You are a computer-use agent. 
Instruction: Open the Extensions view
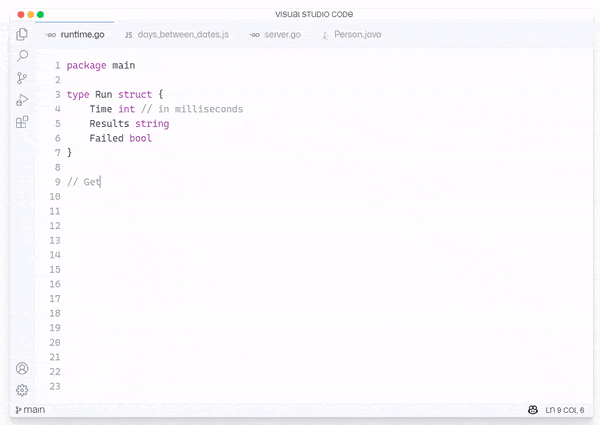pos(22,122)
